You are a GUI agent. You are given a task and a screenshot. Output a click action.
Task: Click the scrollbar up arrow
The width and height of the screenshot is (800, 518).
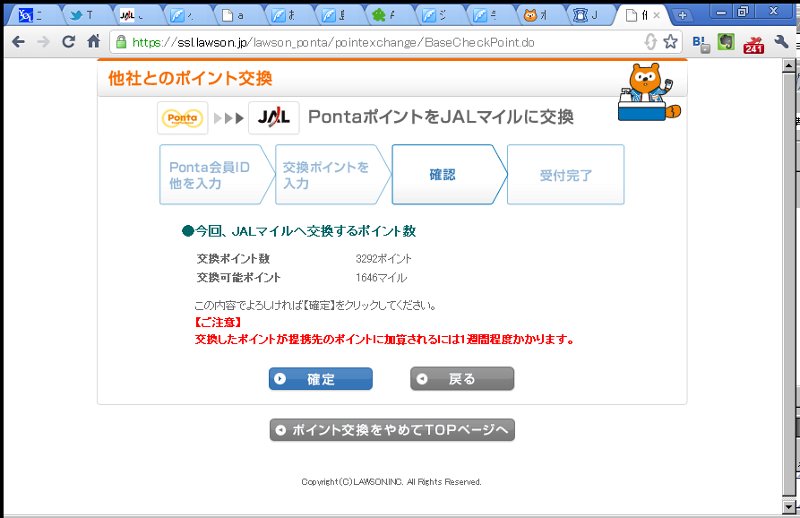point(789,66)
